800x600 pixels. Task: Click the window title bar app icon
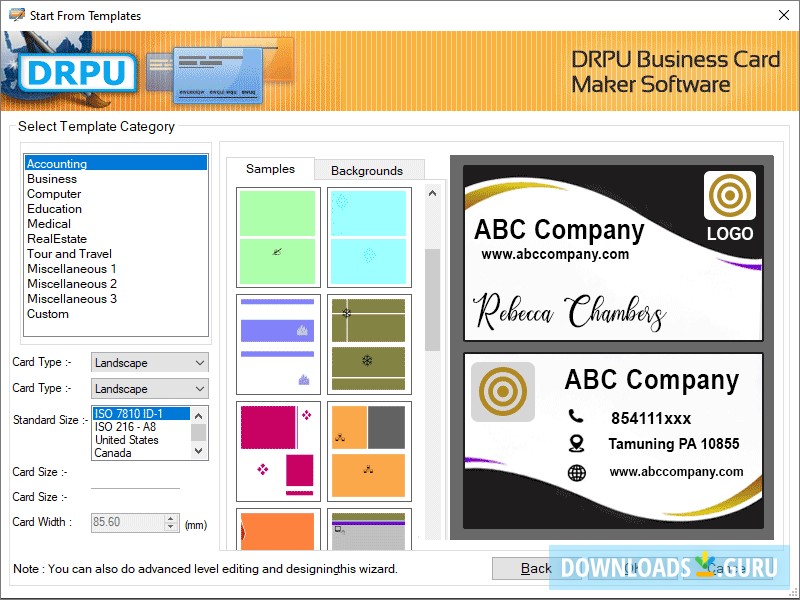coord(16,15)
